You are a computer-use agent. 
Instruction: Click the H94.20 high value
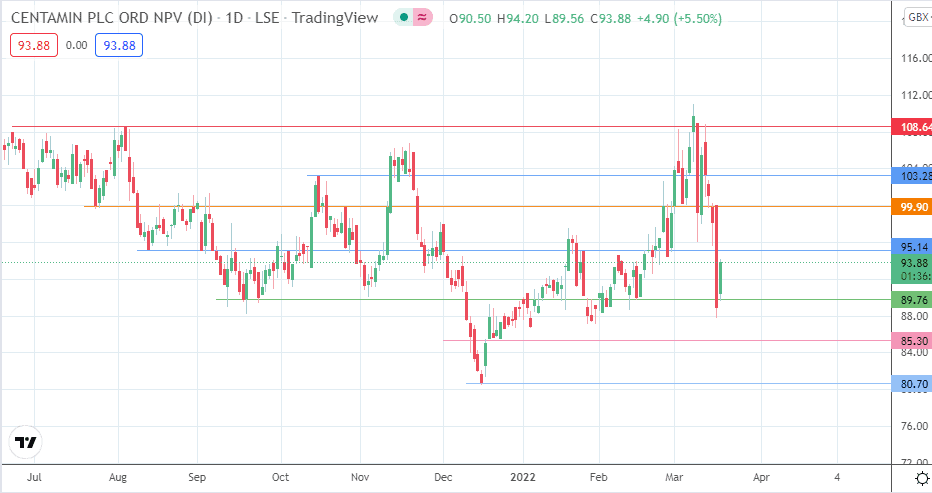coord(517,18)
